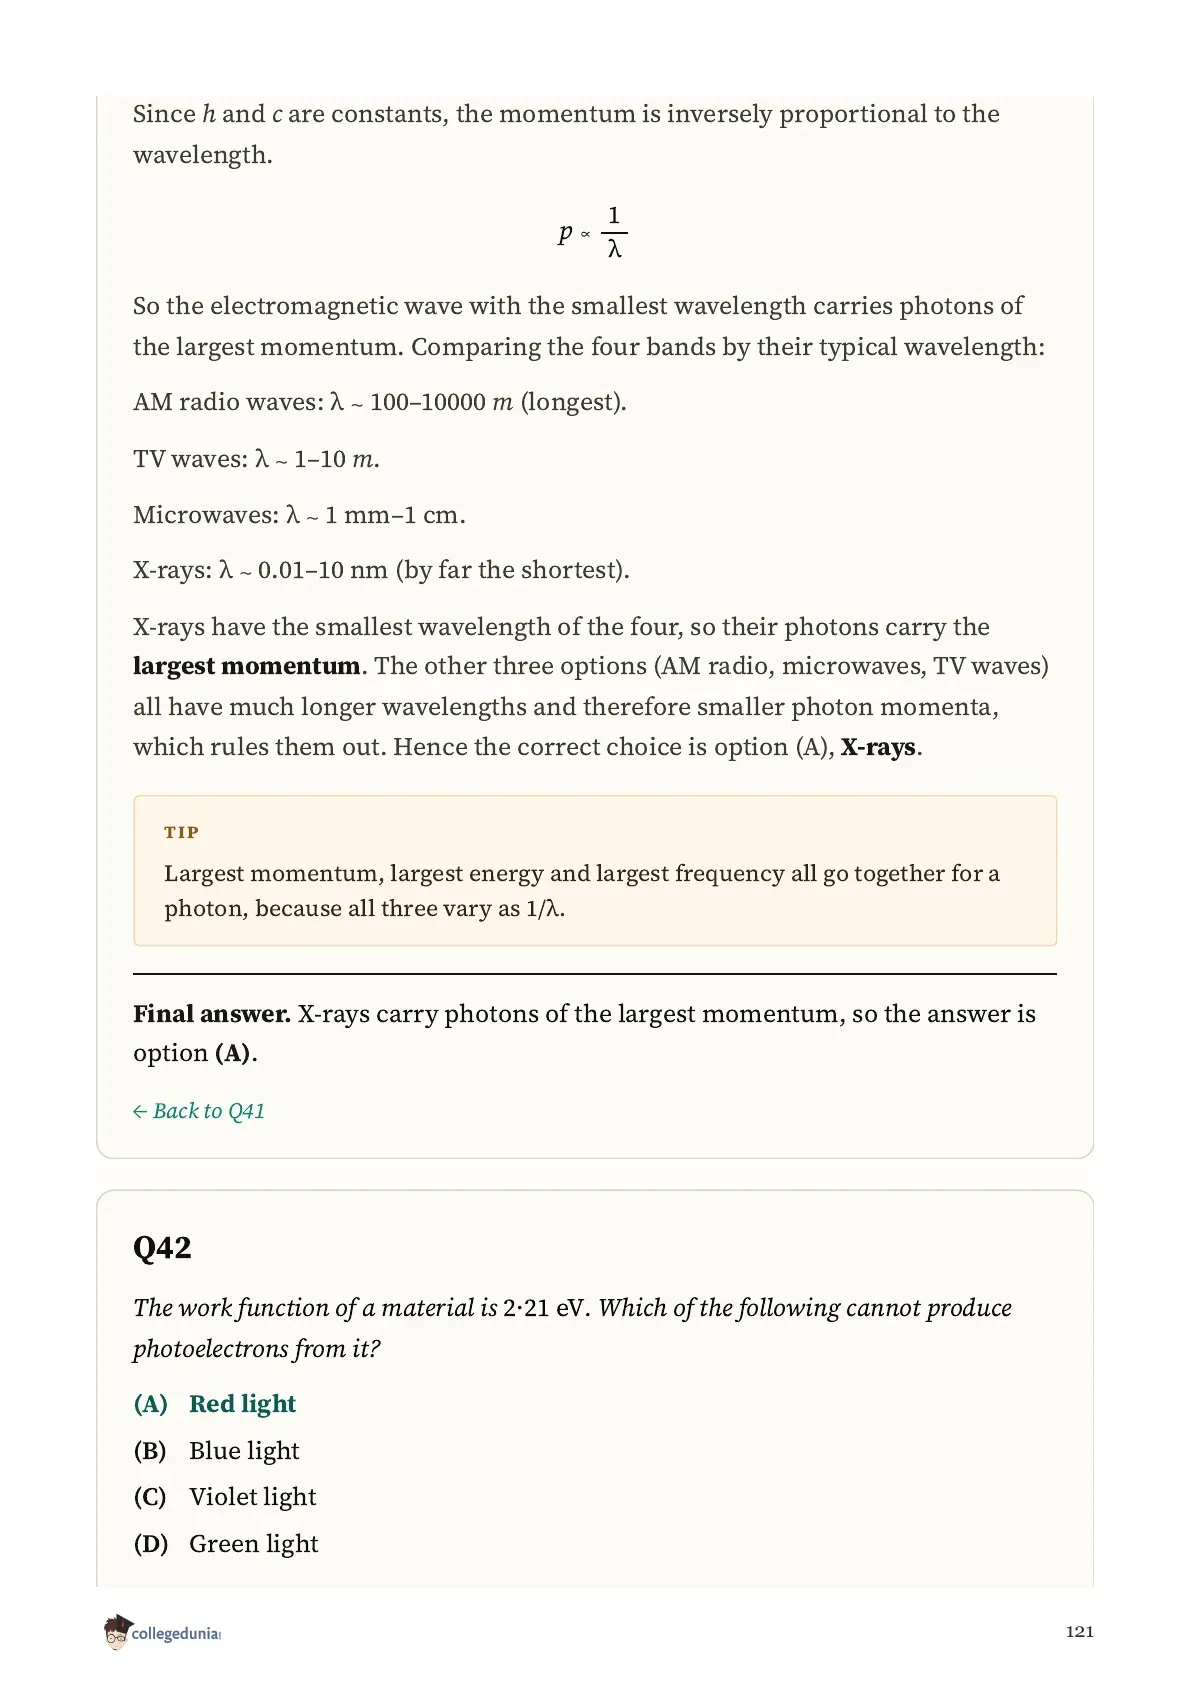Image resolution: width=1190 pixels, height=1684 pixels.
Task: Click the X-rays wavelength line
Action: [x=381, y=570]
